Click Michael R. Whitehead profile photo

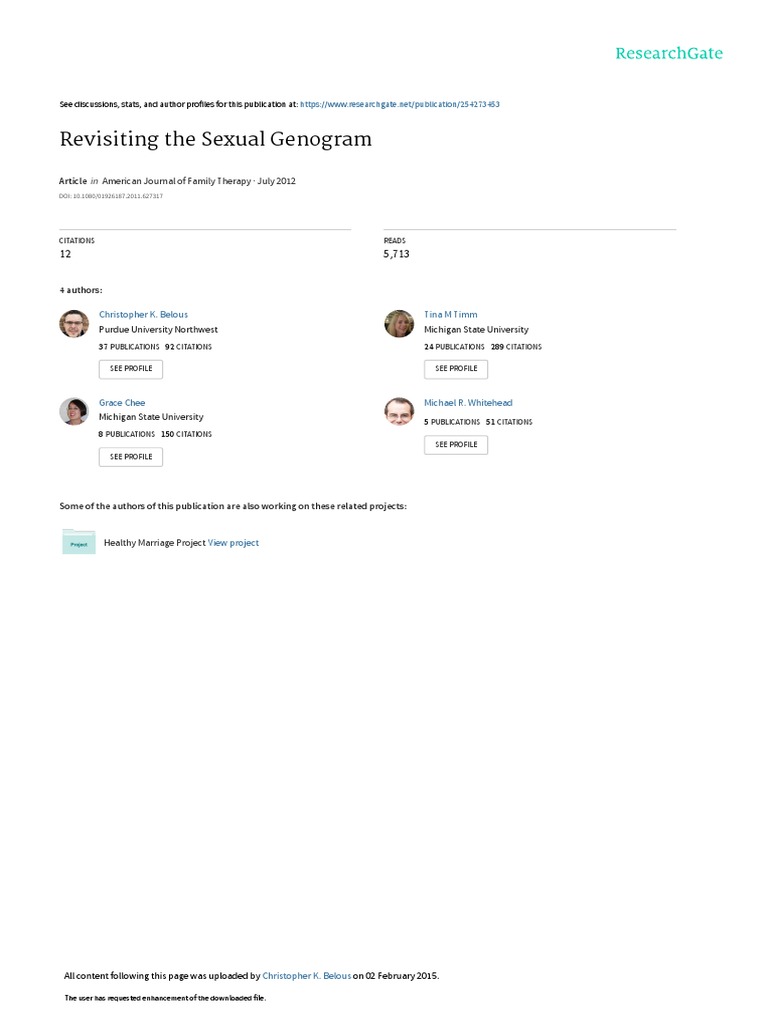coord(399,411)
